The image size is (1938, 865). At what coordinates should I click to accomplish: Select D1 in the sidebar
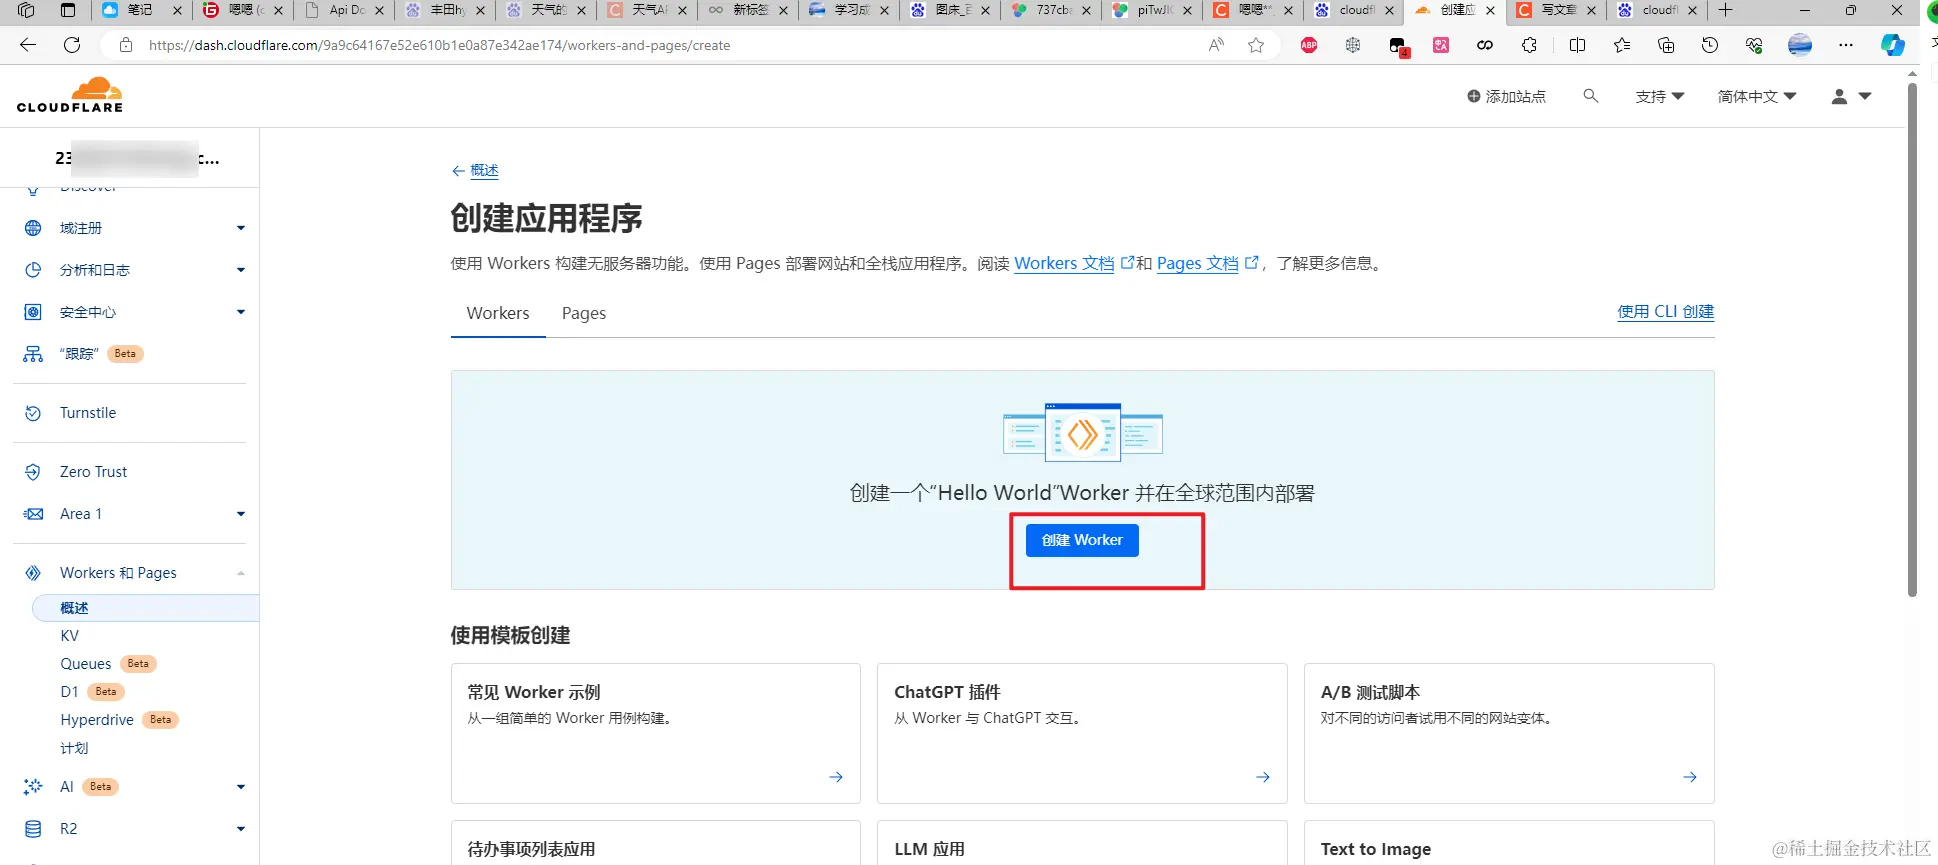point(69,692)
